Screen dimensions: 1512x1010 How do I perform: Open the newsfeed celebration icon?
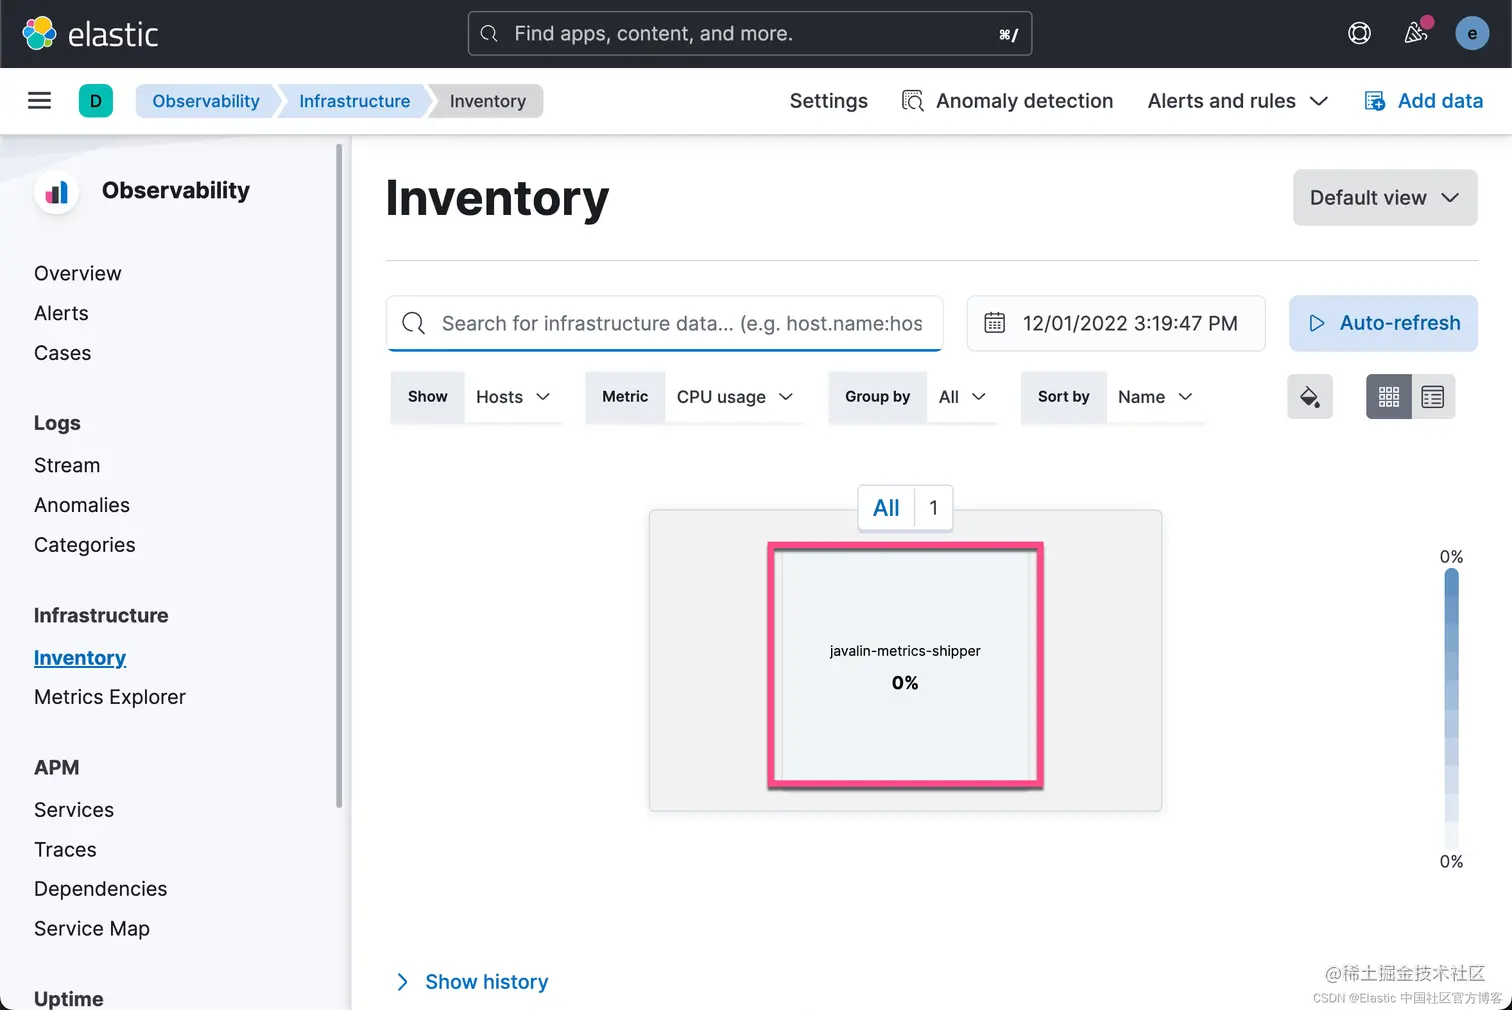point(1416,33)
